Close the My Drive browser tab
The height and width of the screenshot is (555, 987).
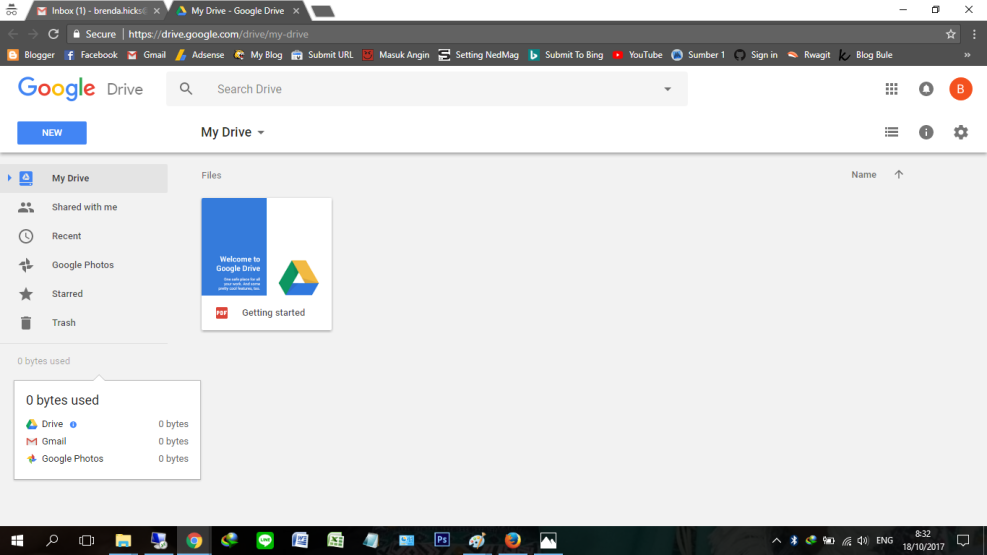click(x=296, y=11)
